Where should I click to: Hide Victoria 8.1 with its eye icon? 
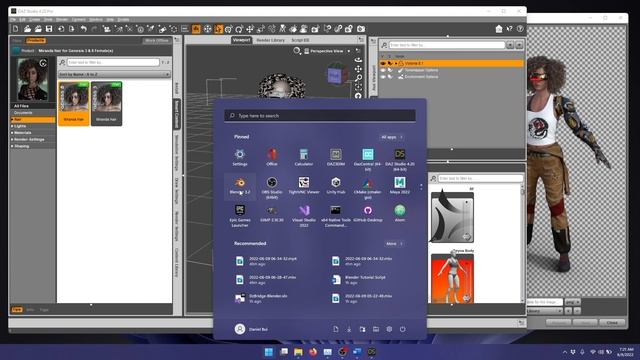pyautogui.click(x=383, y=63)
